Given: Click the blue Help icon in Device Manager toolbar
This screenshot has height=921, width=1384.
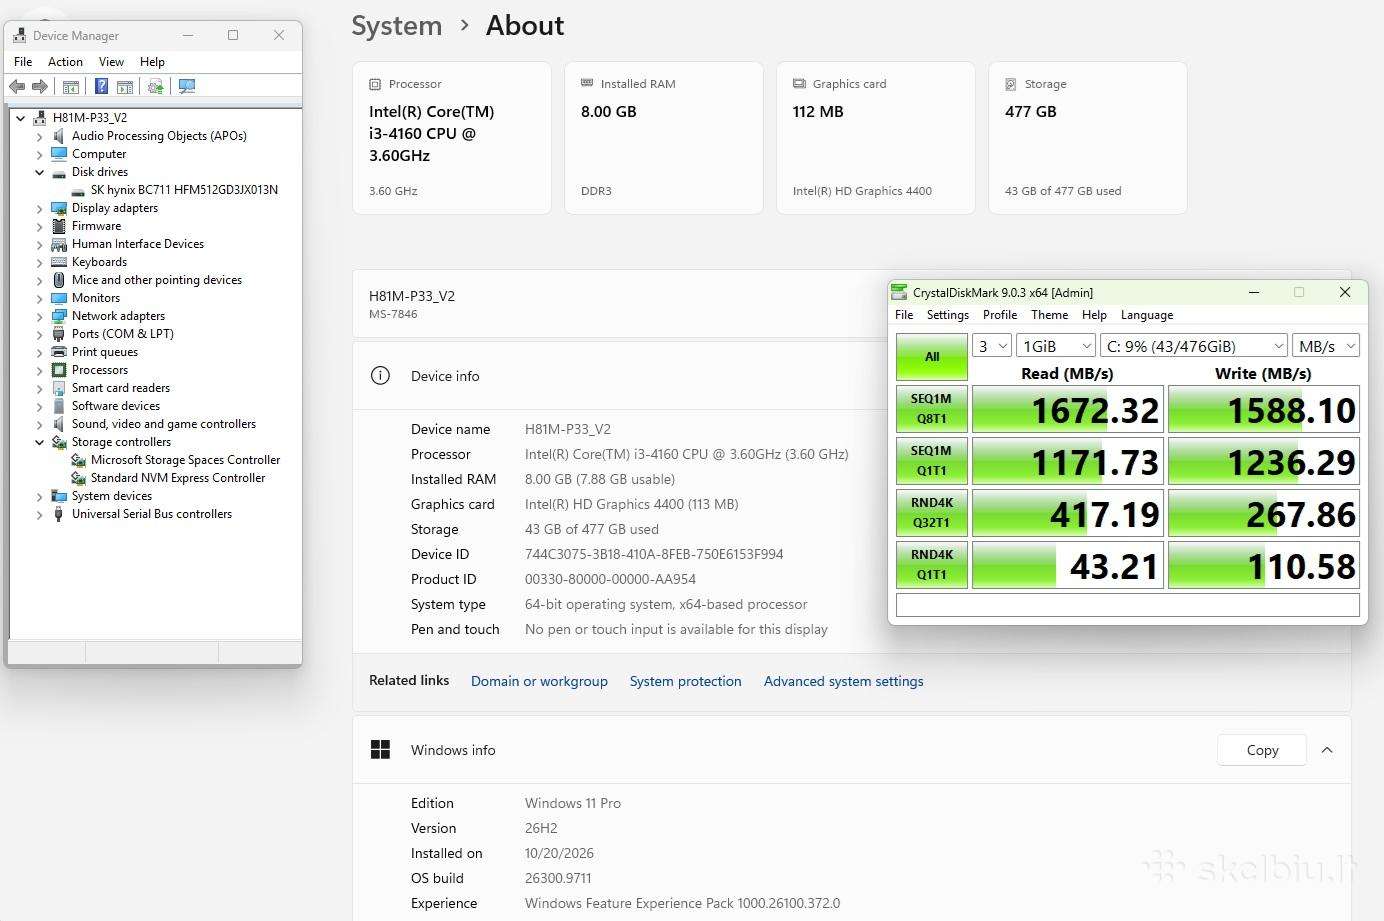Looking at the screenshot, I should click(x=101, y=87).
